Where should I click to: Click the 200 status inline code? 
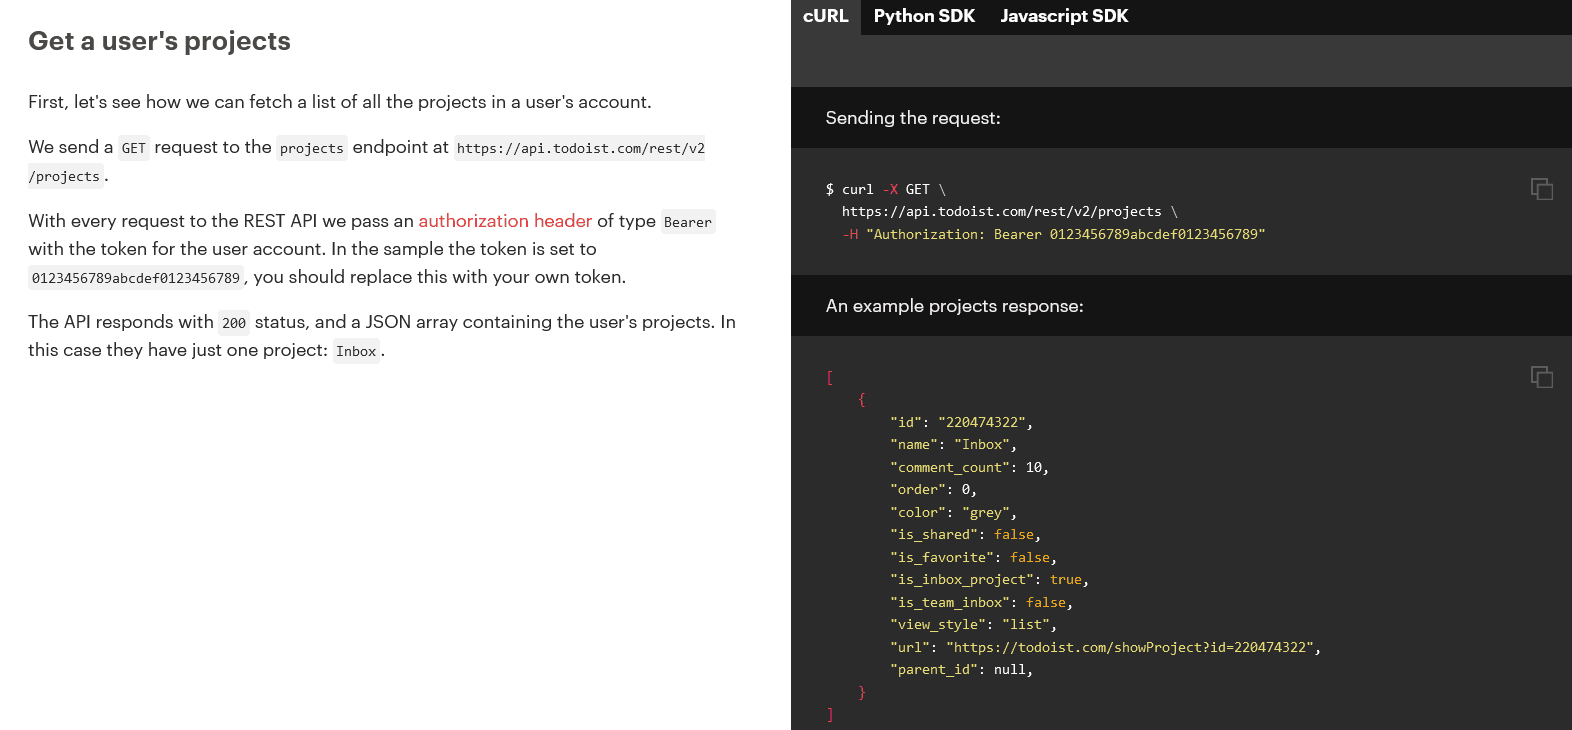(234, 323)
